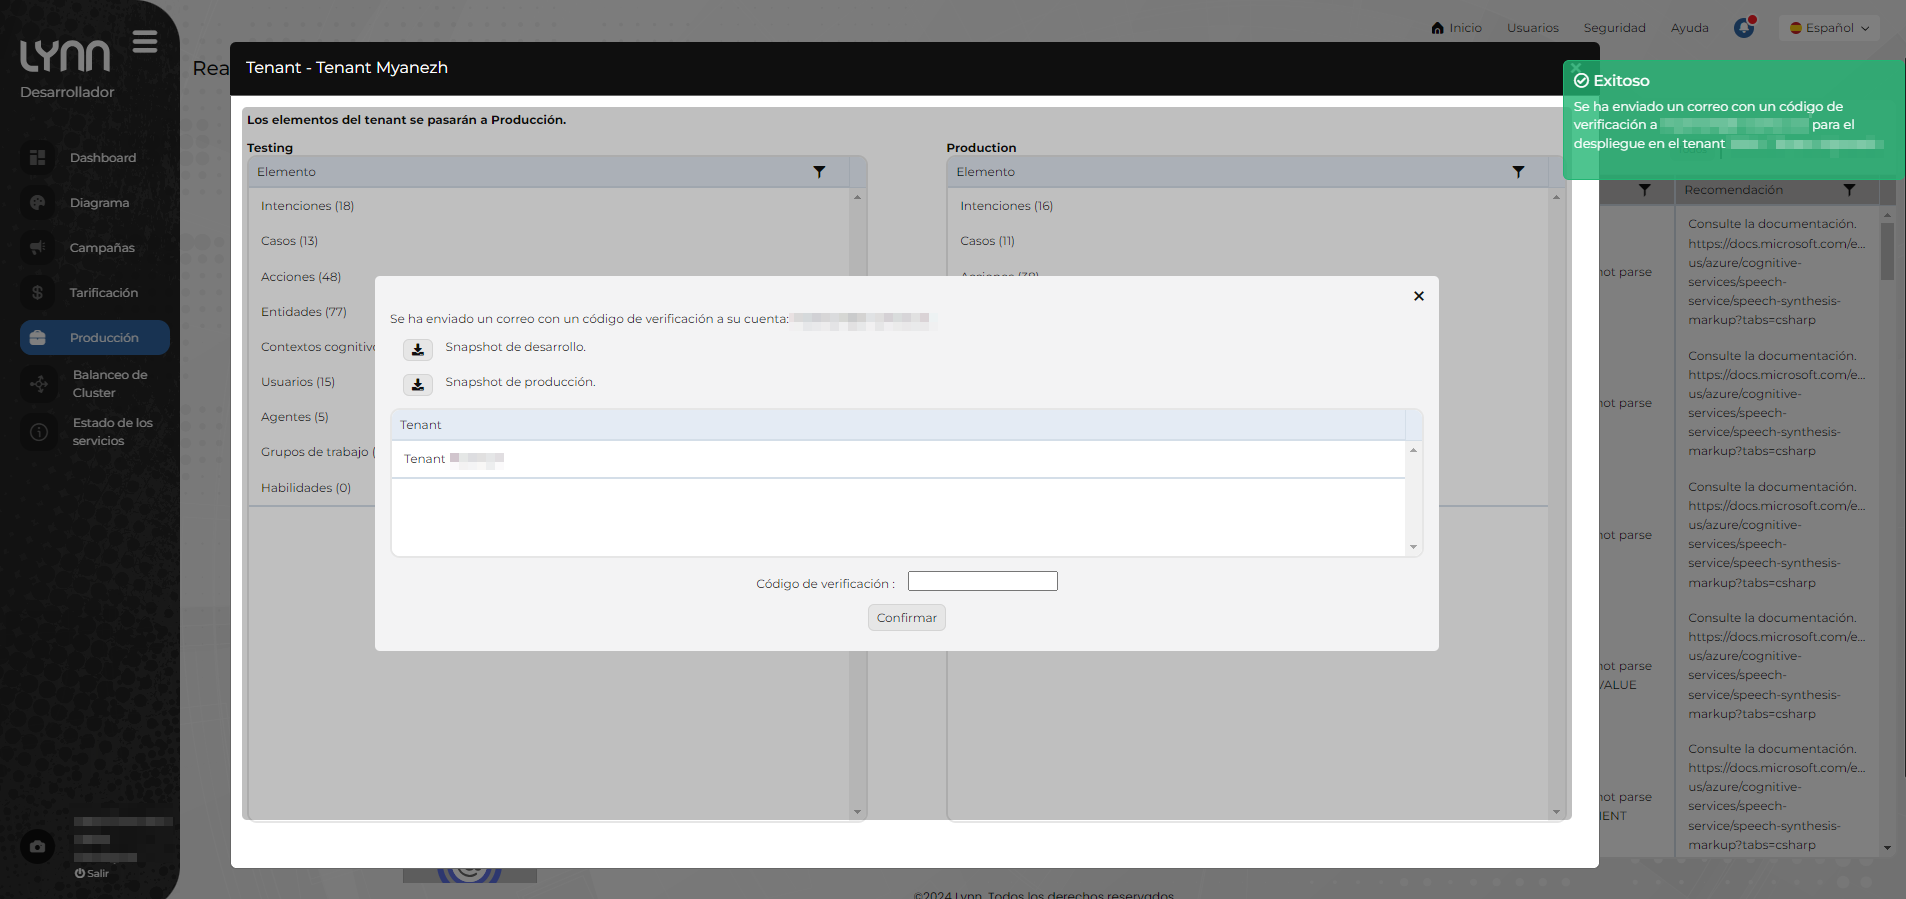Select Intenciones (18) in Testing list
The image size is (1906, 899).
click(307, 206)
